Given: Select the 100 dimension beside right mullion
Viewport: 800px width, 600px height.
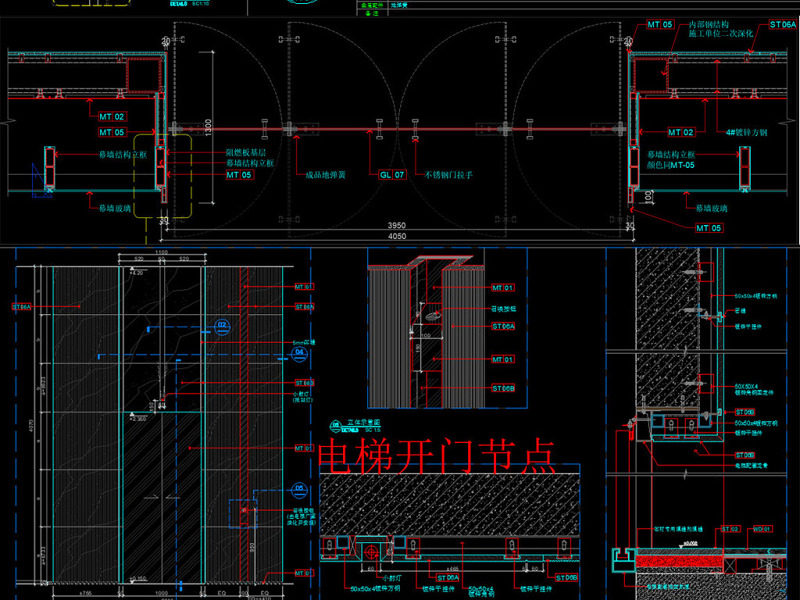Looking at the screenshot, I should pyautogui.click(x=648, y=196).
